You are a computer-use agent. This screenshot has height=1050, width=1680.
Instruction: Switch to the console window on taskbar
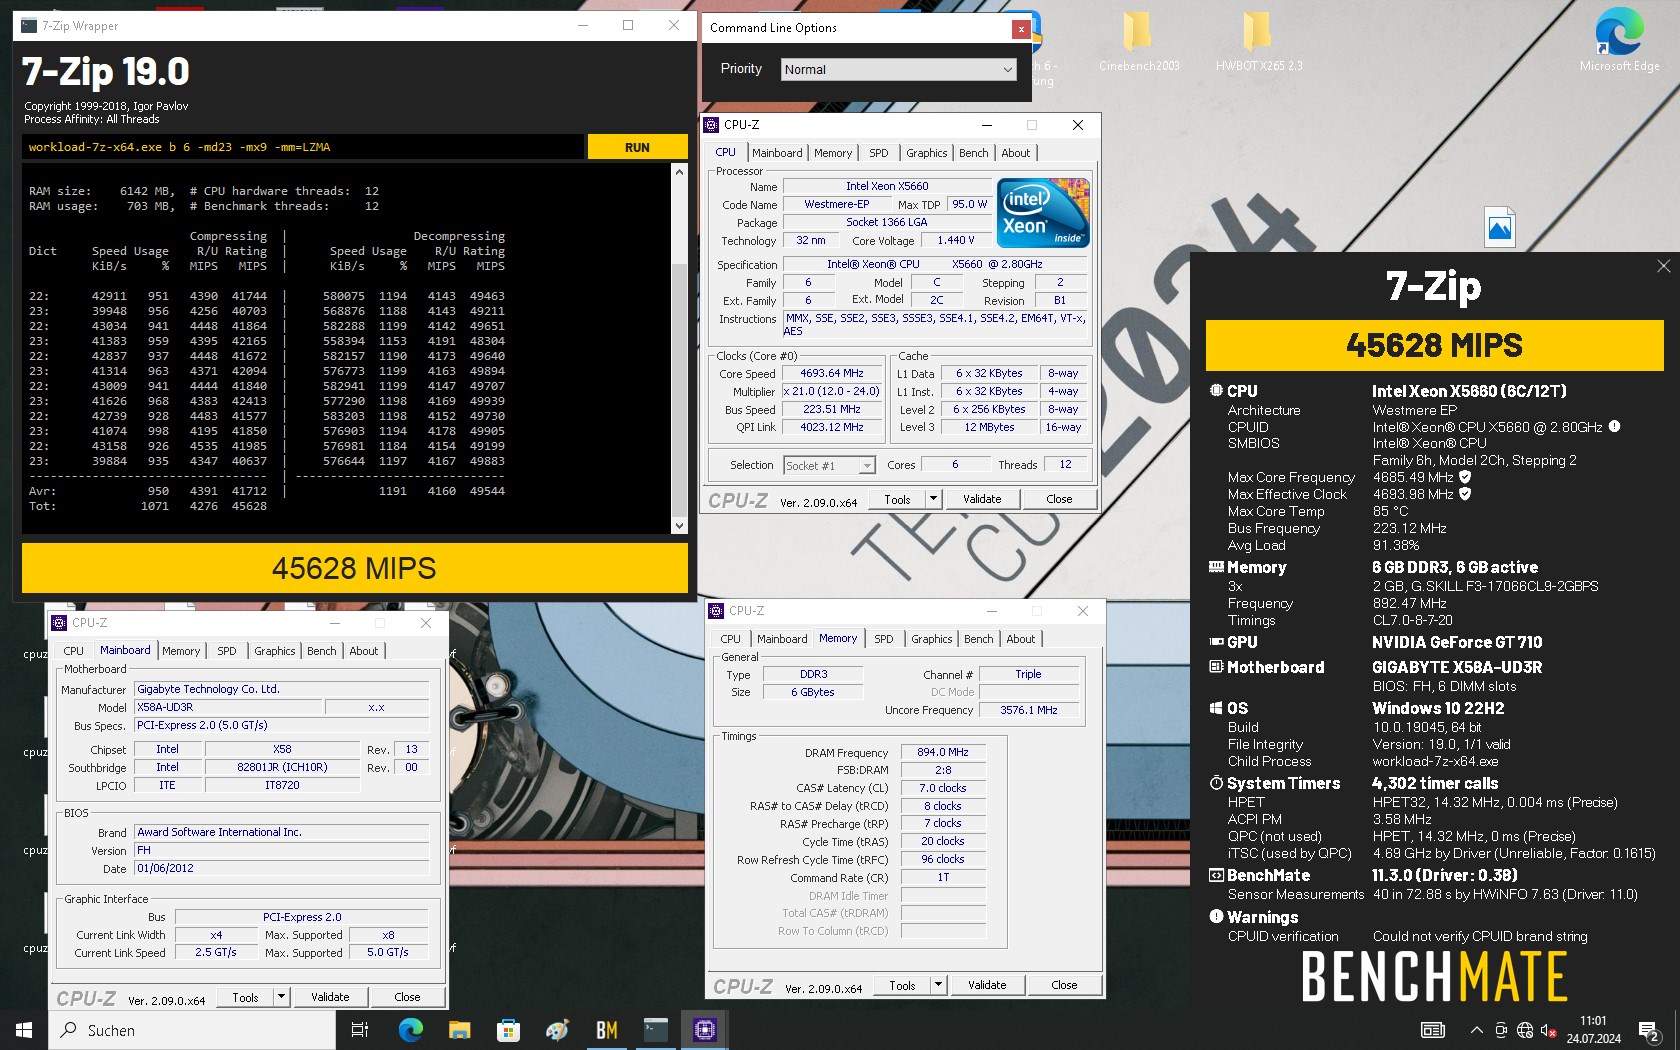click(x=655, y=1030)
